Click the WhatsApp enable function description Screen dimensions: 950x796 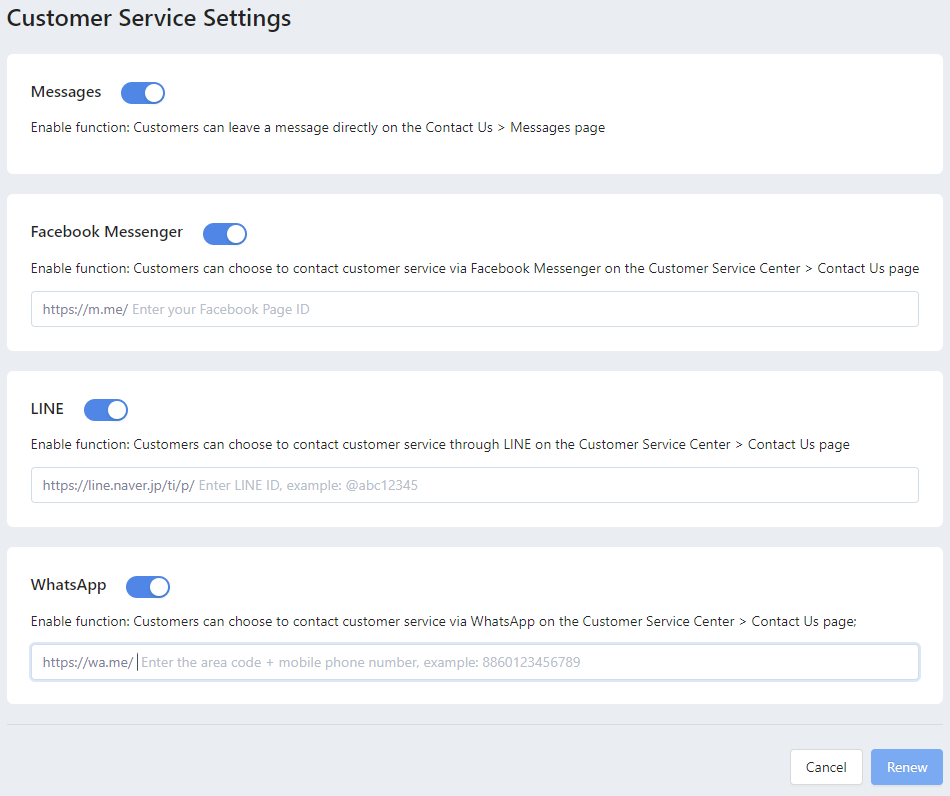443,622
